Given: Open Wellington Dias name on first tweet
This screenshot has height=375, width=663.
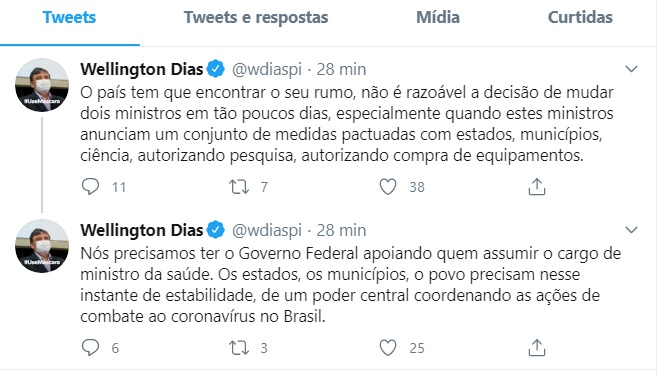Looking at the screenshot, I should click(142, 69).
